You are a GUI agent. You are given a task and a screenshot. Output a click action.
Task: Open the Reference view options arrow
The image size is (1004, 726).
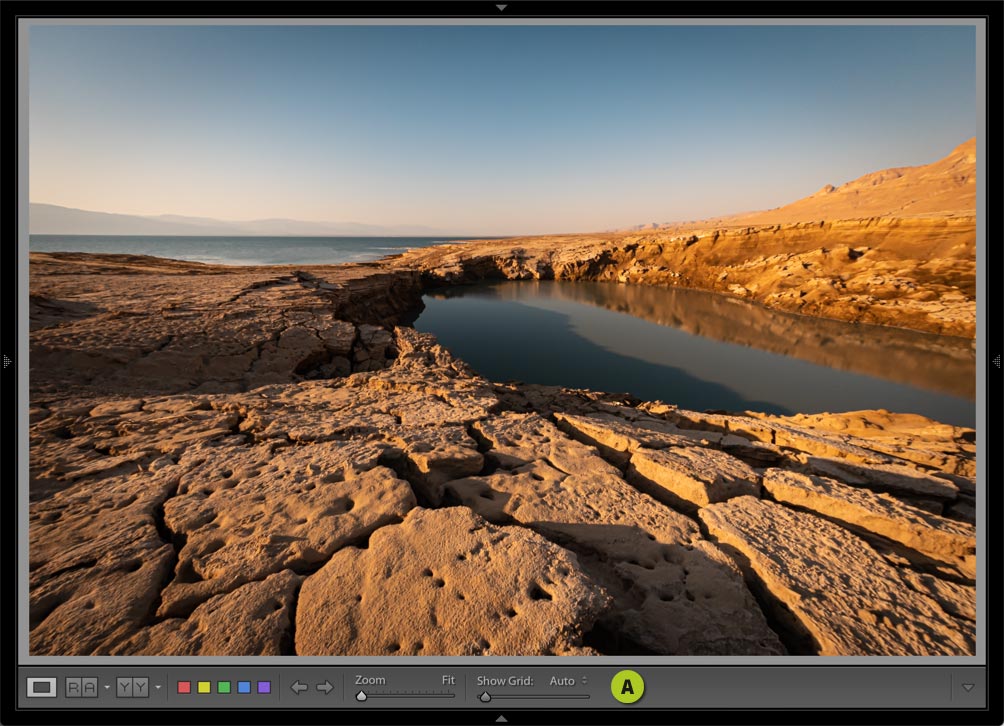107,688
